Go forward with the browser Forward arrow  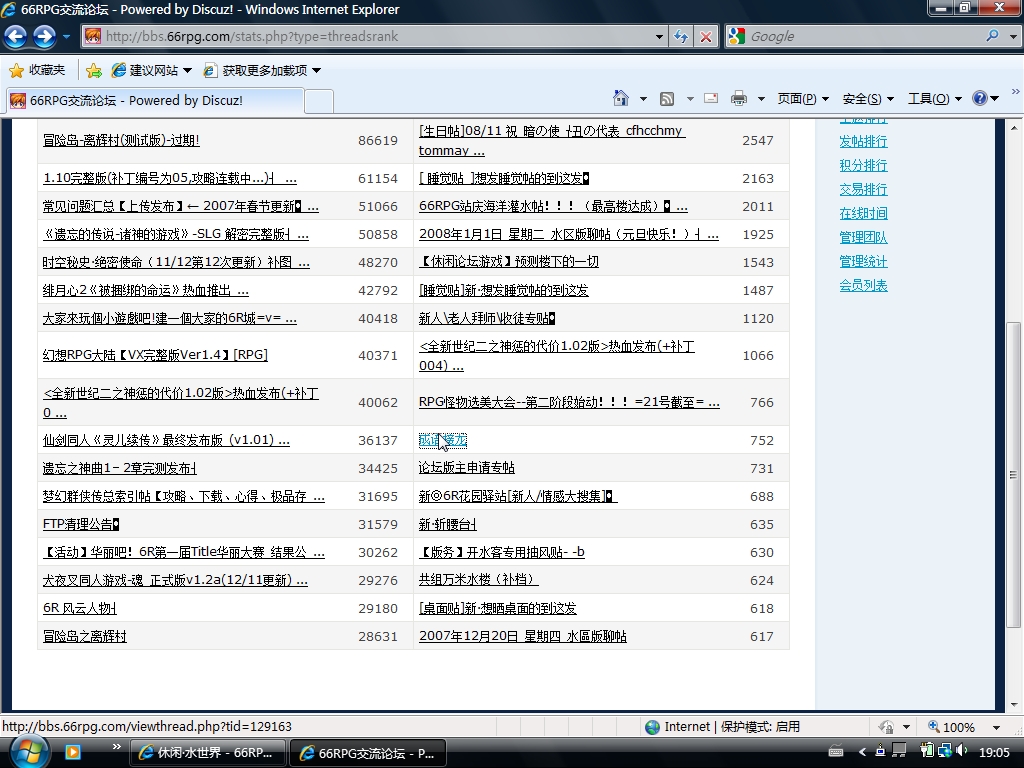point(44,37)
